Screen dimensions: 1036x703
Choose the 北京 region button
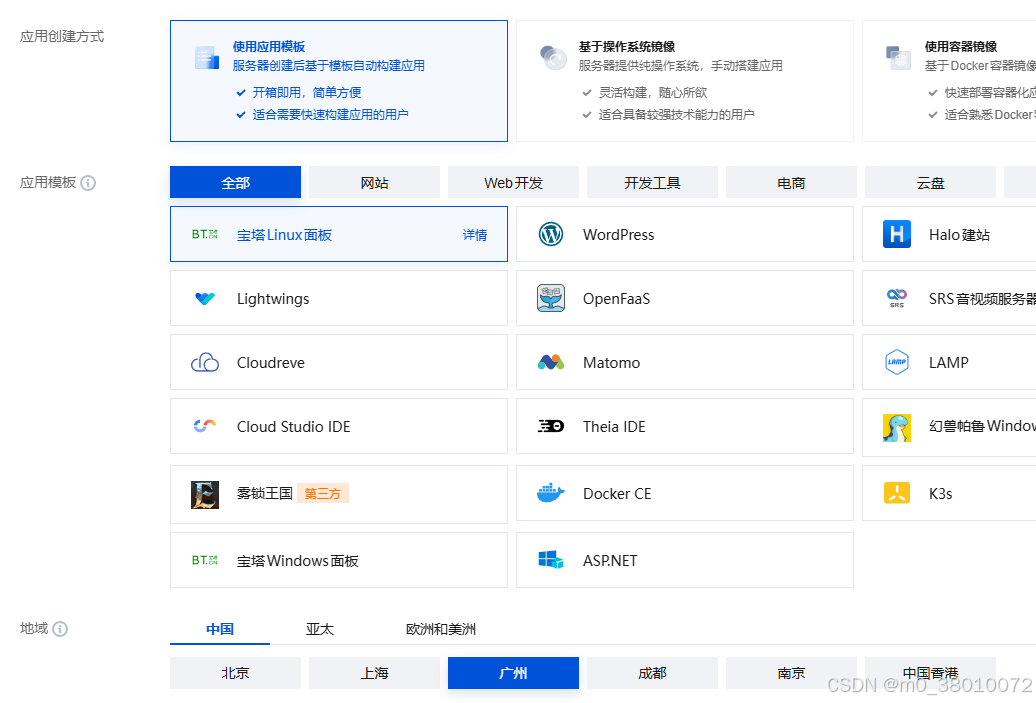coord(235,673)
